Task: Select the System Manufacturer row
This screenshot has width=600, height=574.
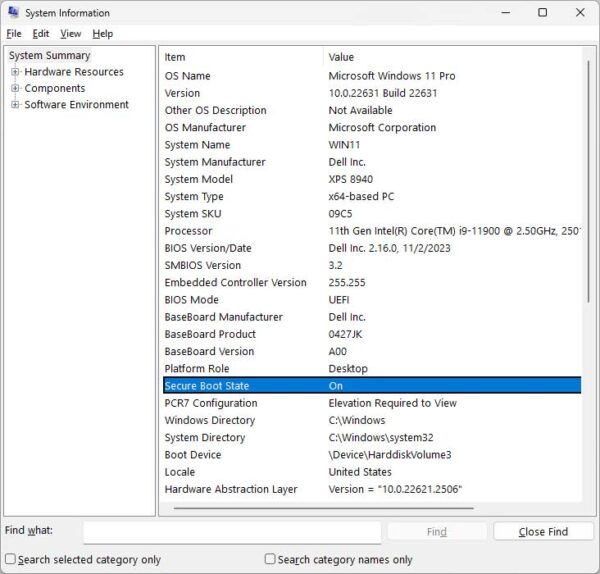Action: pyautogui.click(x=372, y=162)
